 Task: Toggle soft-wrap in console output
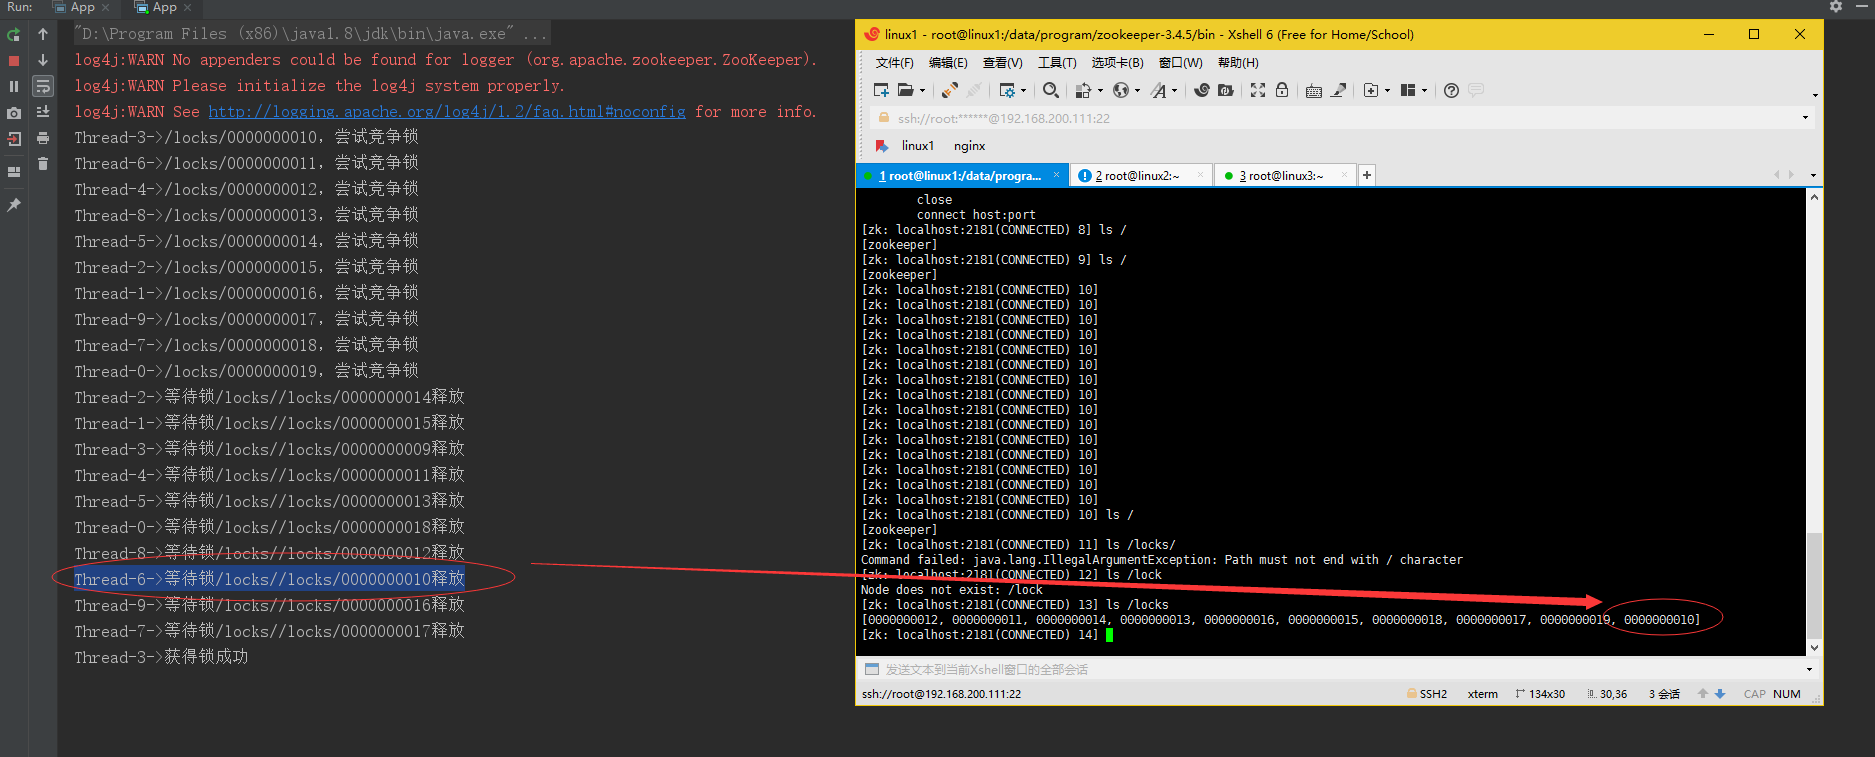coord(43,87)
